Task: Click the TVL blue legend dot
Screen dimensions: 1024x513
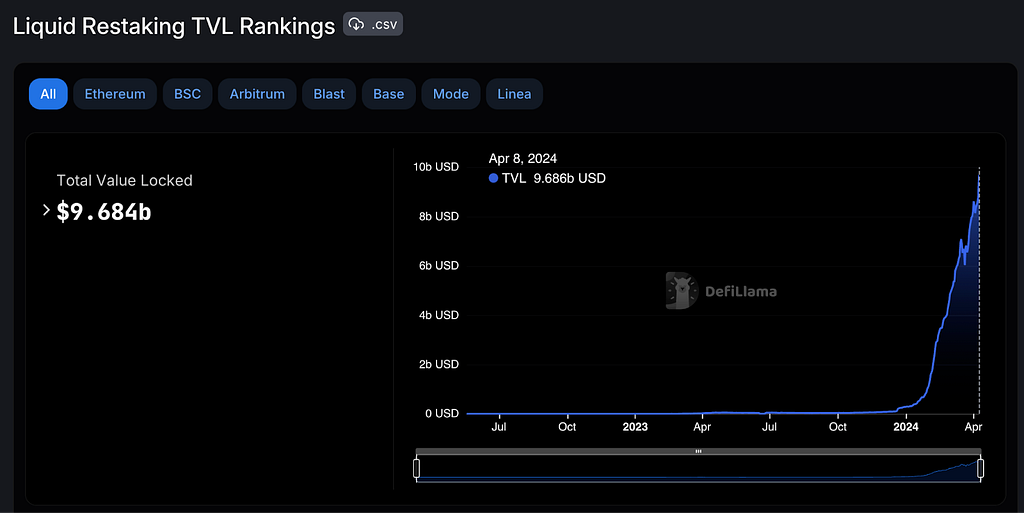Action: [x=493, y=178]
